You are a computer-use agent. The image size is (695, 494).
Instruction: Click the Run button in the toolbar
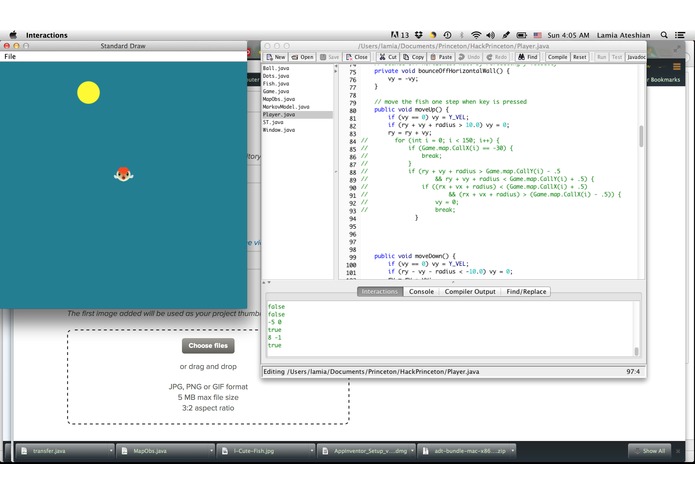tap(601, 57)
